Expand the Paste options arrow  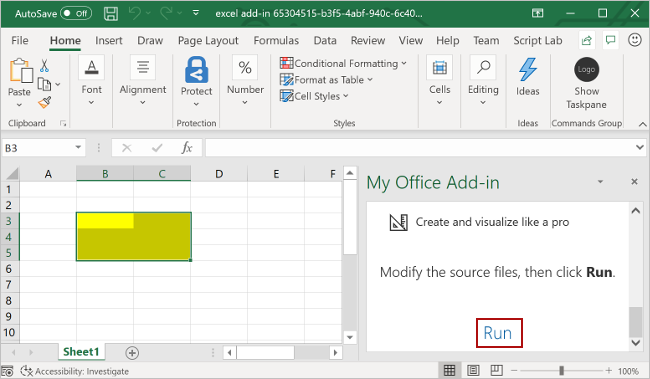coord(19,105)
